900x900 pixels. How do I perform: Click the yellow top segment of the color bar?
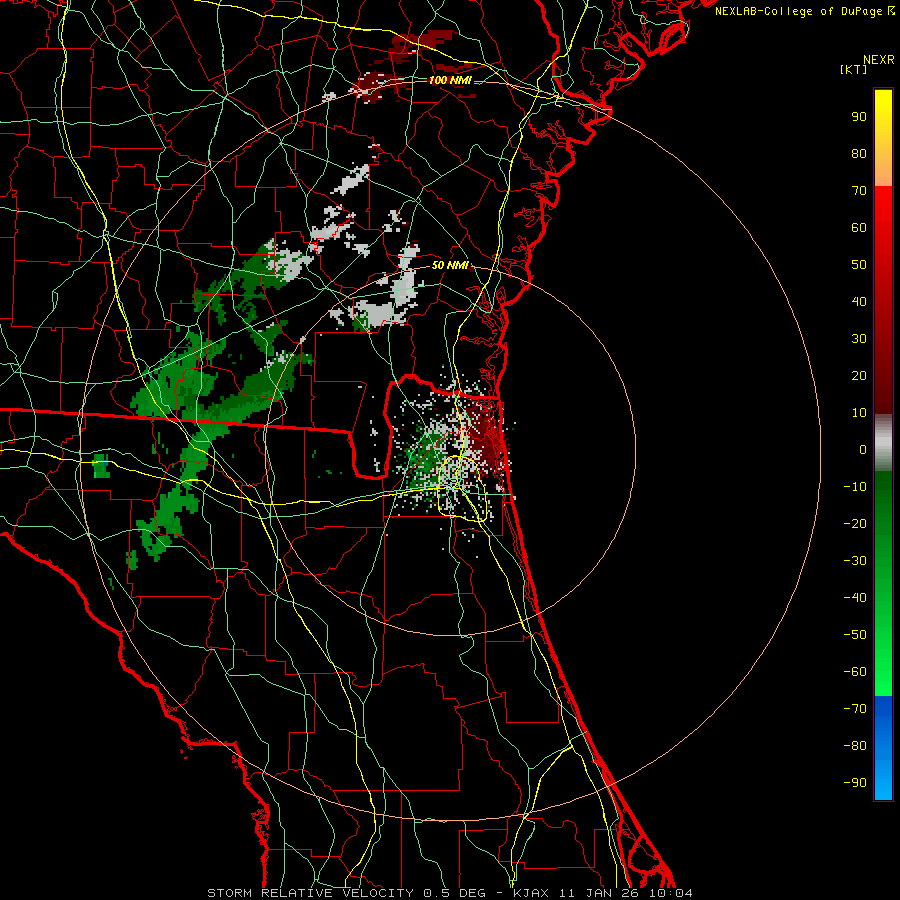tap(883, 138)
